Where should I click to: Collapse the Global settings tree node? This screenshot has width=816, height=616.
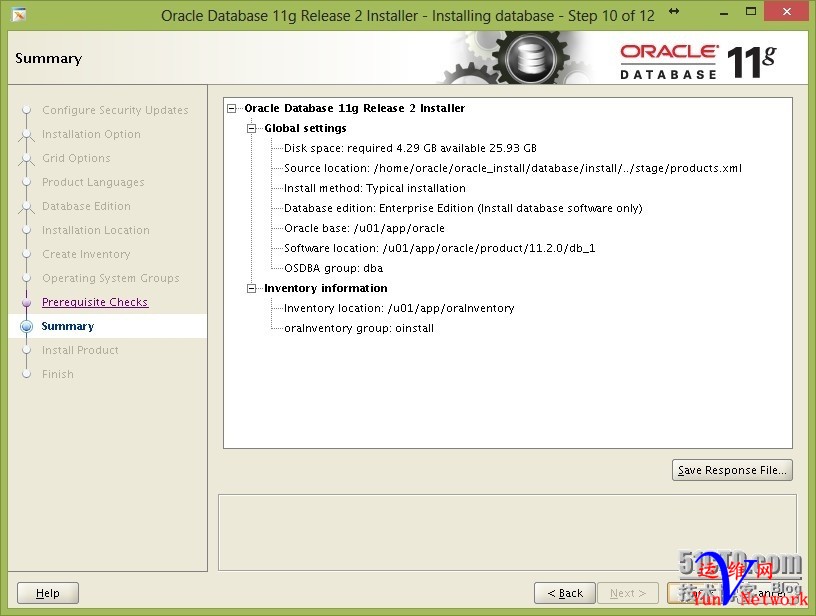251,128
